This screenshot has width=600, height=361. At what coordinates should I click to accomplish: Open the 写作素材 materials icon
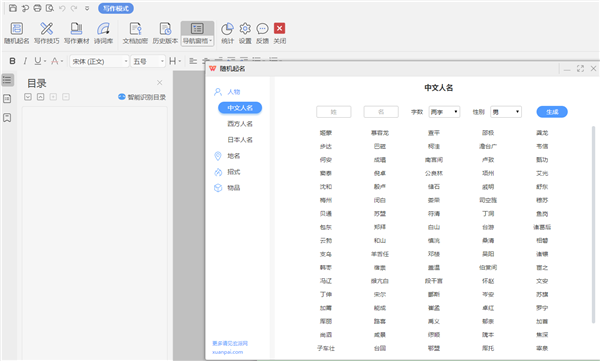tap(76, 33)
